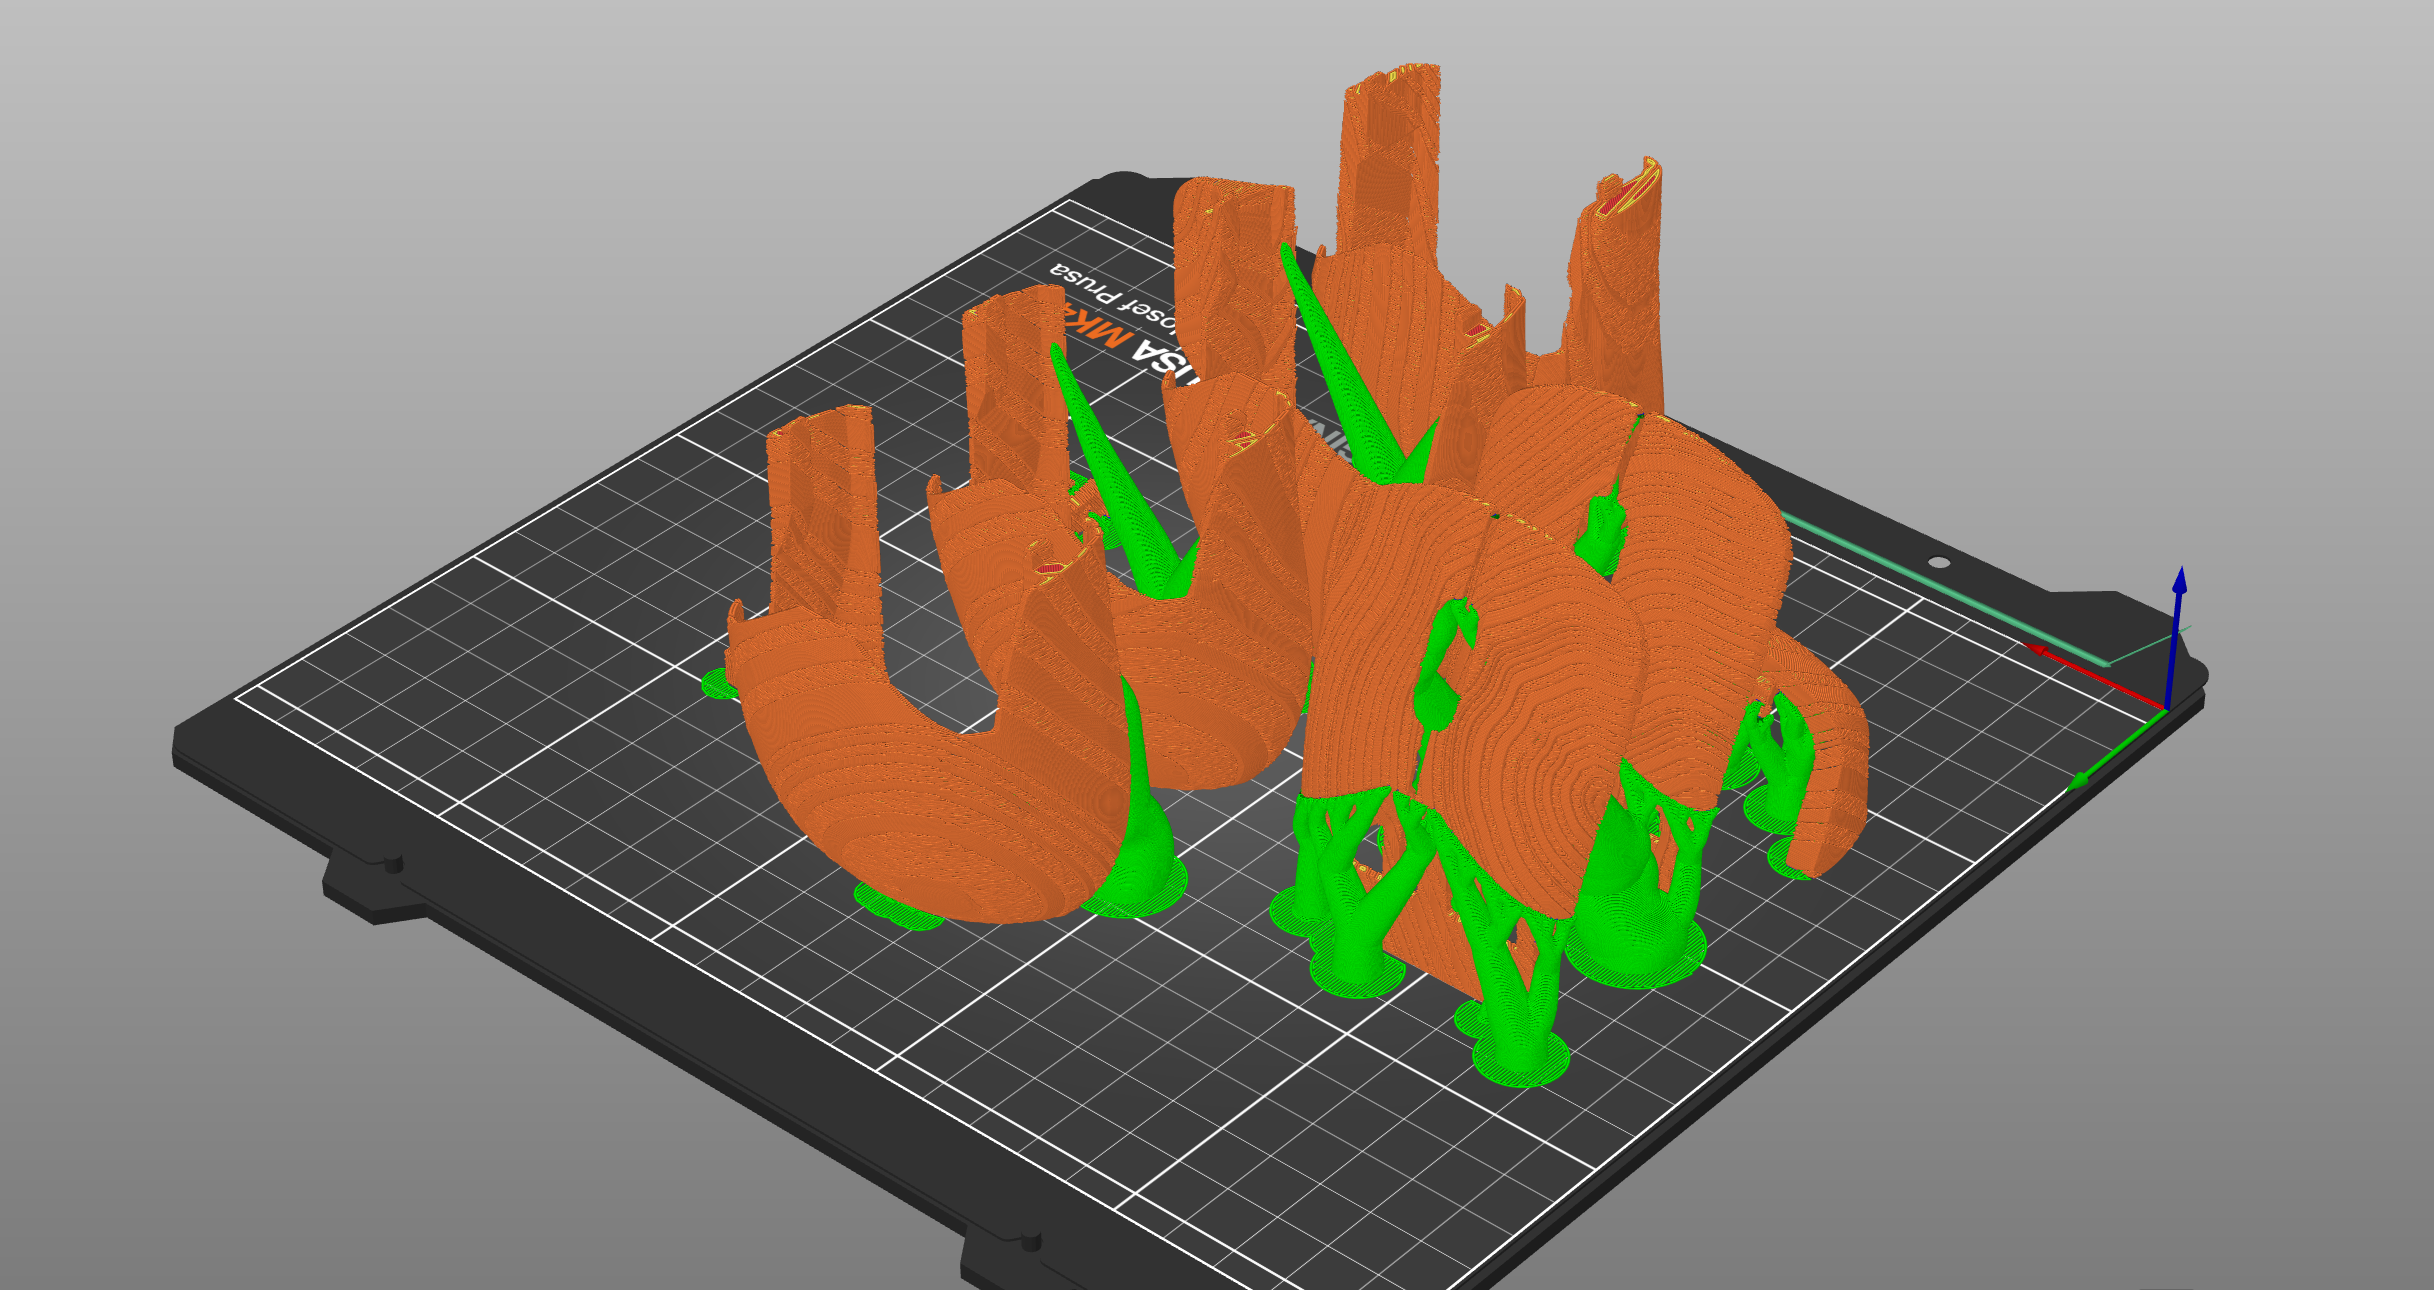Select the tallest orange model tower
The width and height of the screenshot is (2434, 1290).
pyautogui.click(x=1389, y=160)
